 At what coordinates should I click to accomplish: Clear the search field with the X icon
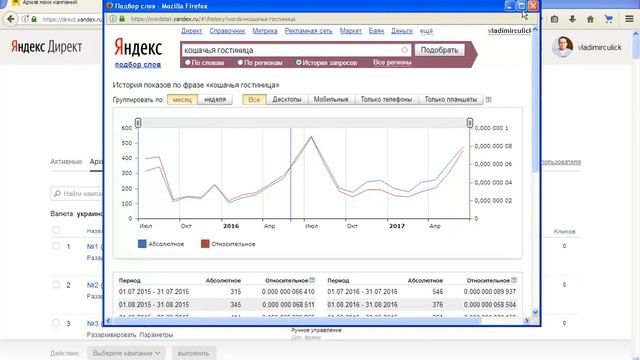click(x=404, y=50)
